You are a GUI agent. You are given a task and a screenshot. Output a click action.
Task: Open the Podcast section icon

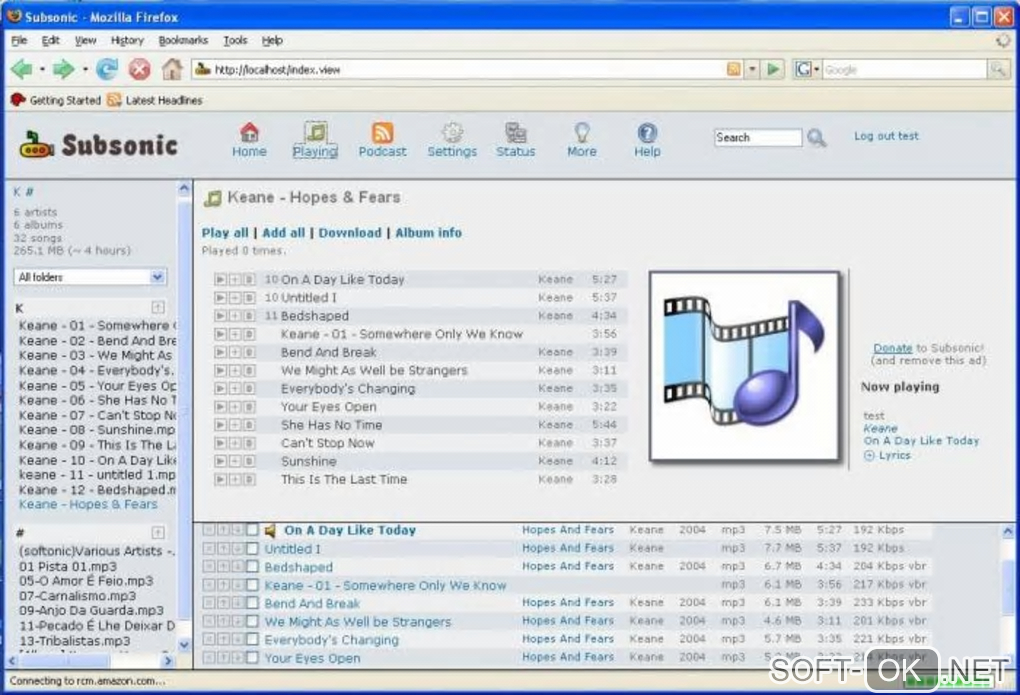382,132
